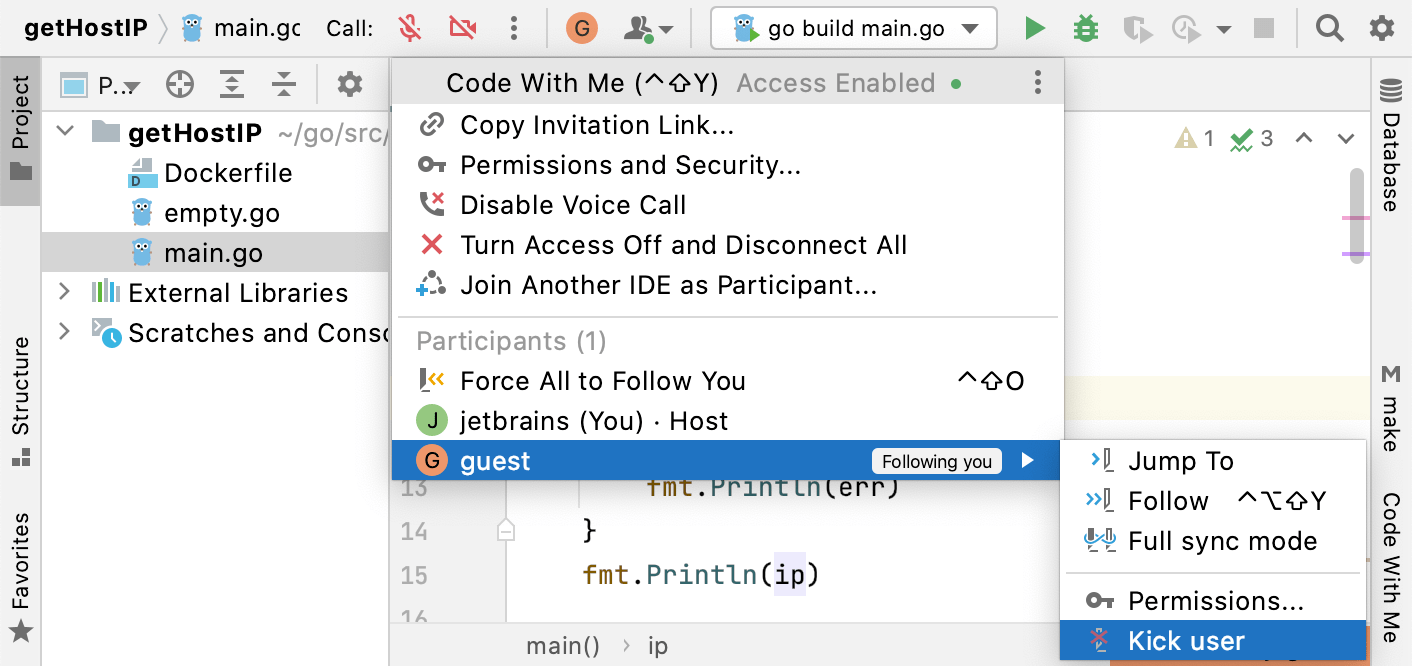Click the guest avatar icon in toolbar
Screen dimensions: 1412x666
pyautogui.click(x=581, y=28)
